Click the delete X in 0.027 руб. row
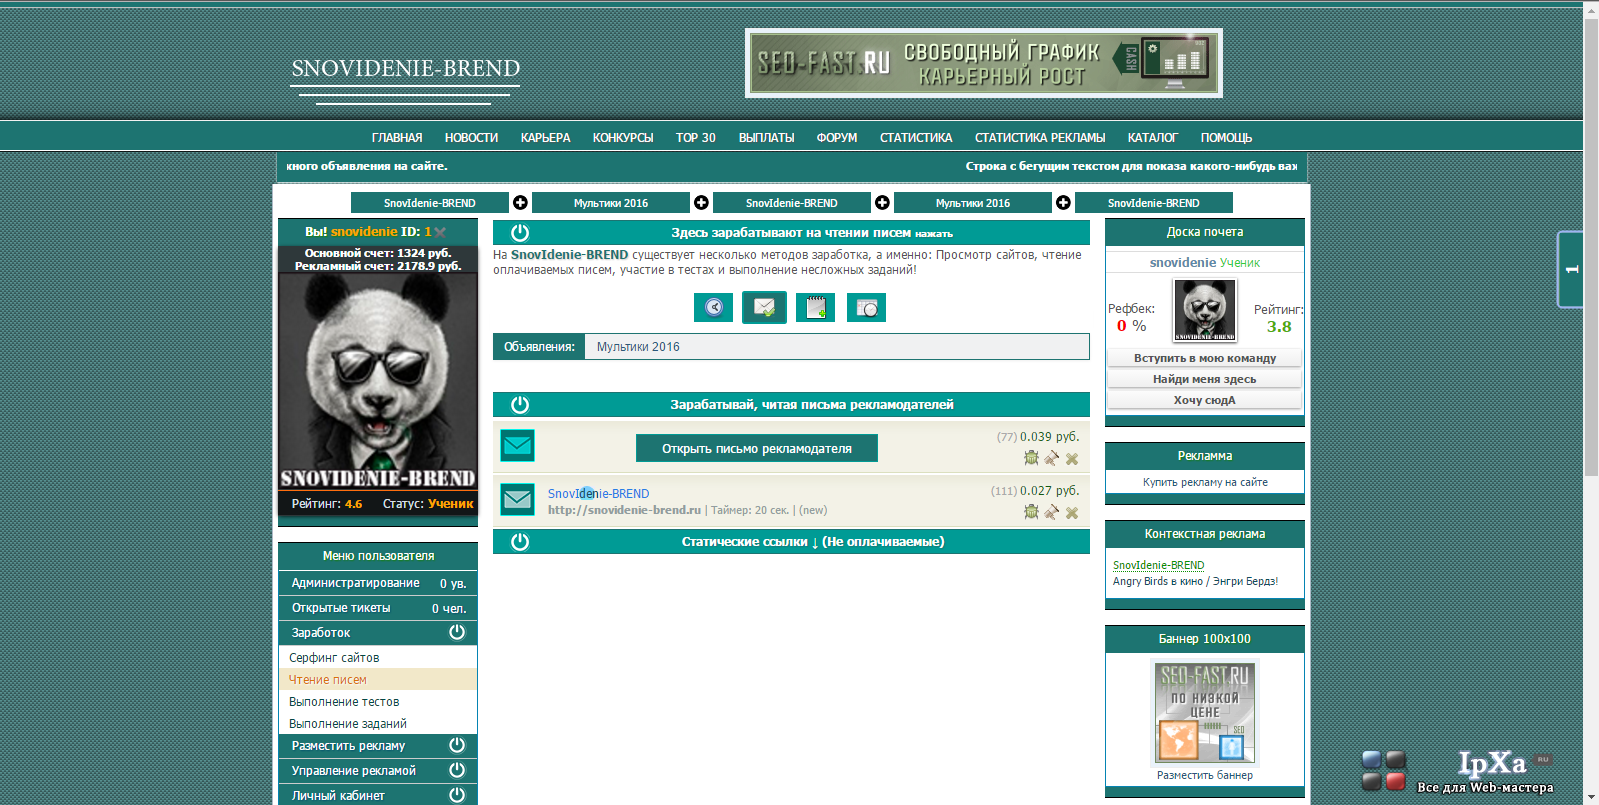This screenshot has height=805, width=1599. (x=1072, y=513)
